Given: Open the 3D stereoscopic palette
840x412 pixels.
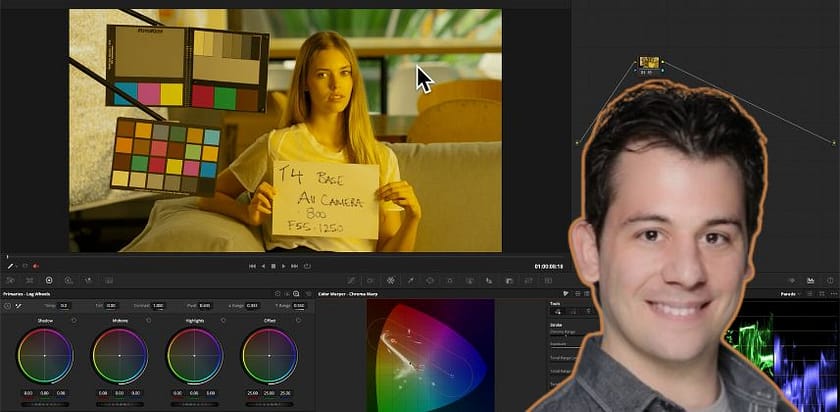Looking at the screenshot, I should click(548, 280).
